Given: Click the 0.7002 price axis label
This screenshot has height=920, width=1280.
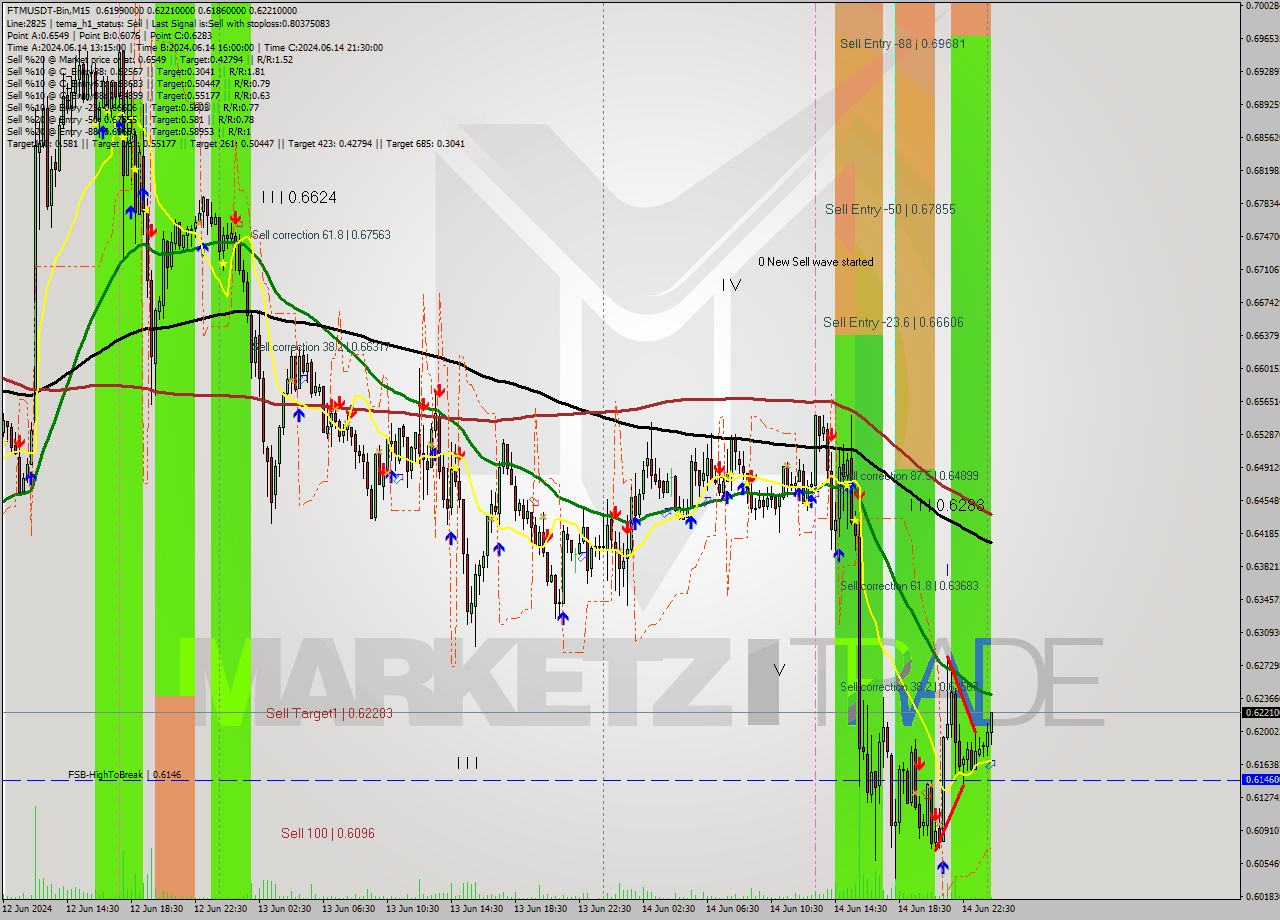Looking at the screenshot, I should (1262, 6).
